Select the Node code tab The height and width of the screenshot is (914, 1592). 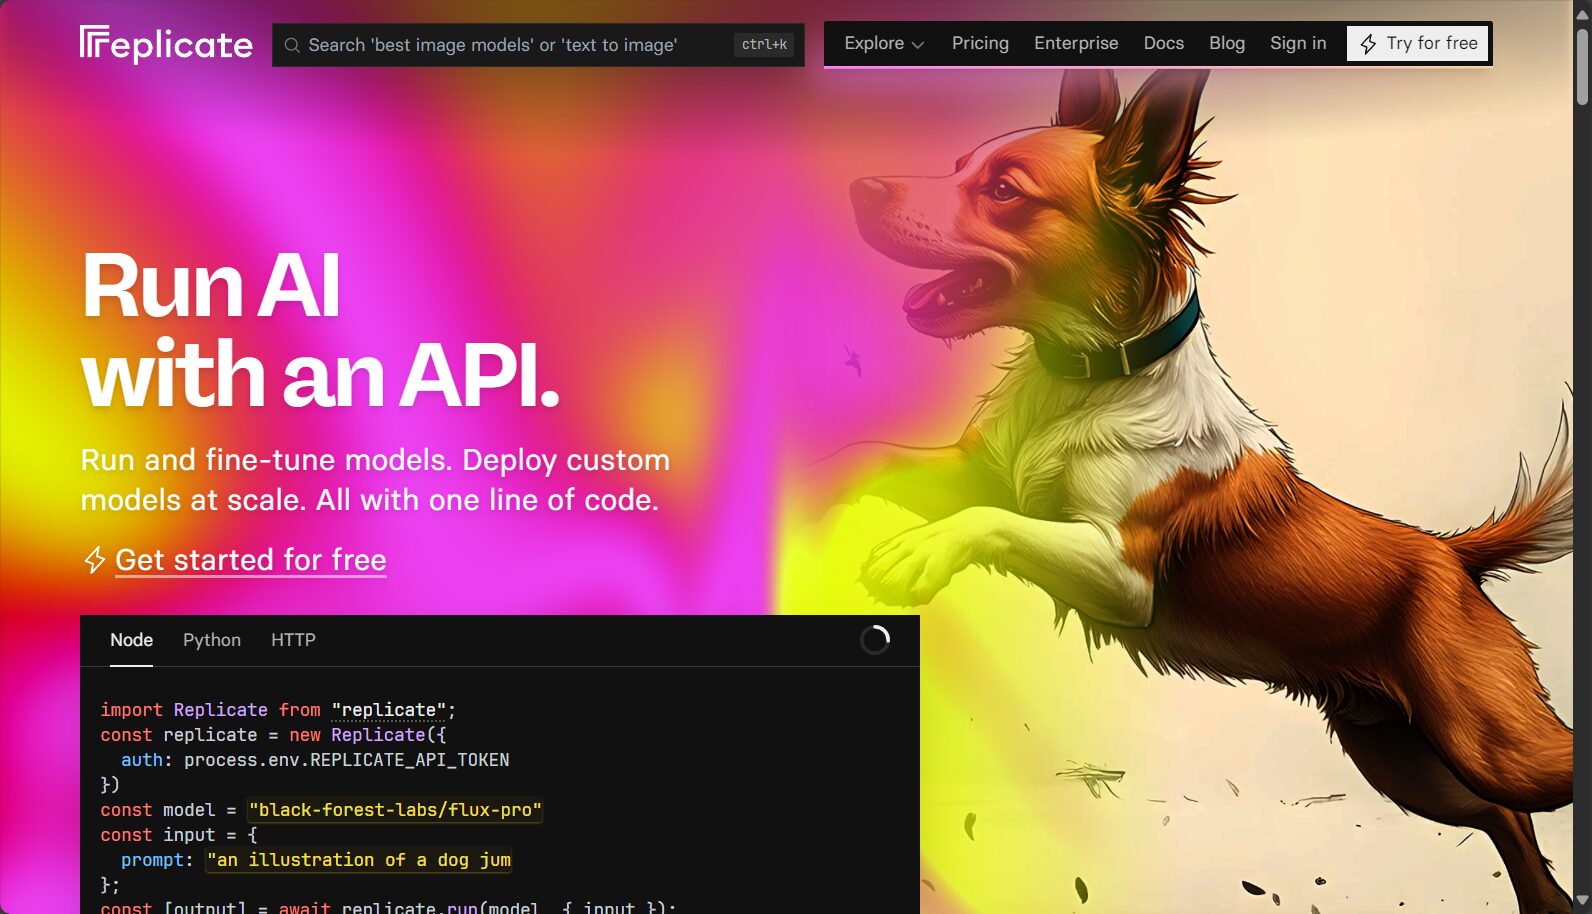(x=131, y=640)
